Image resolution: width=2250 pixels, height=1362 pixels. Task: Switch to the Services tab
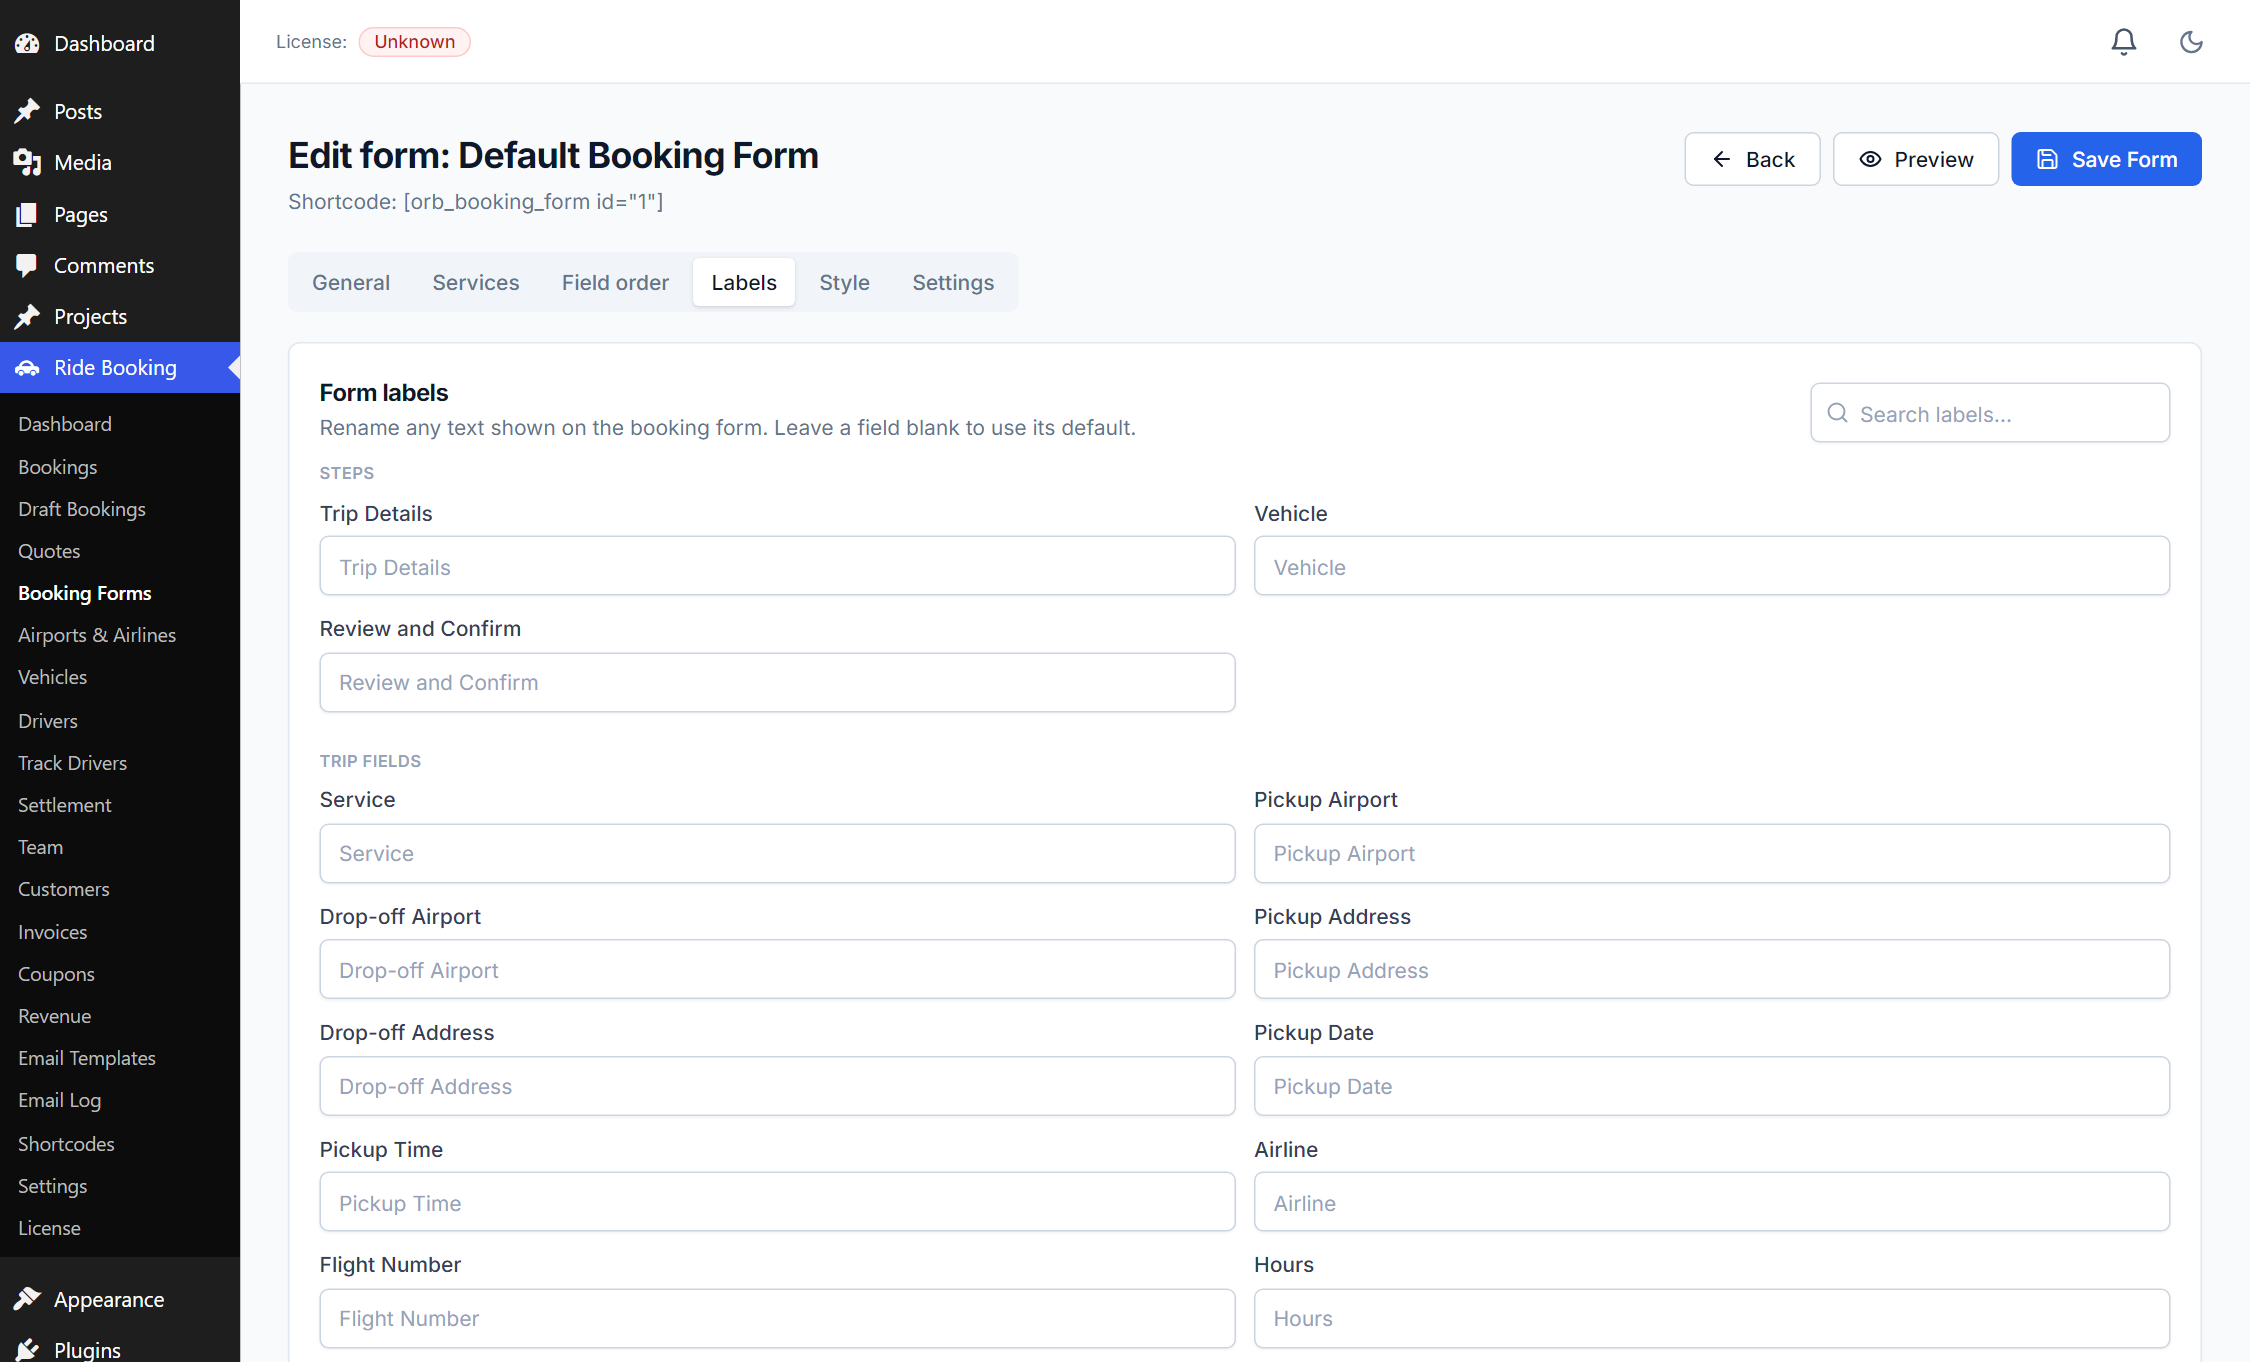point(476,282)
